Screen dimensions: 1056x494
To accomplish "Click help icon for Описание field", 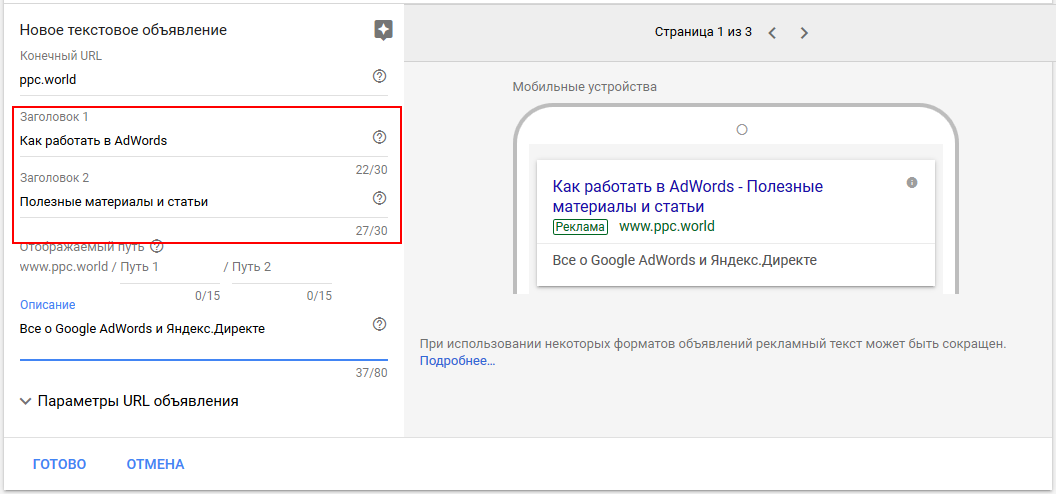I will point(379,324).
